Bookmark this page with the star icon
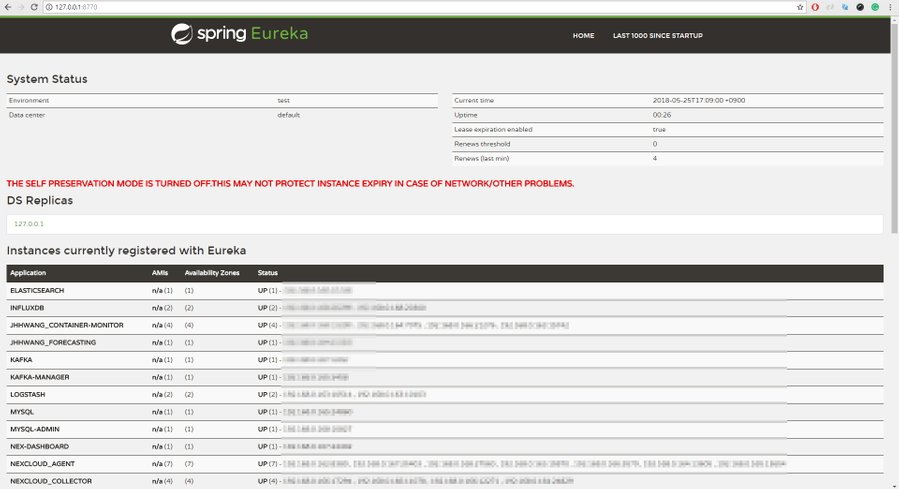This screenshot has height=489, width=899. (800, 7)
